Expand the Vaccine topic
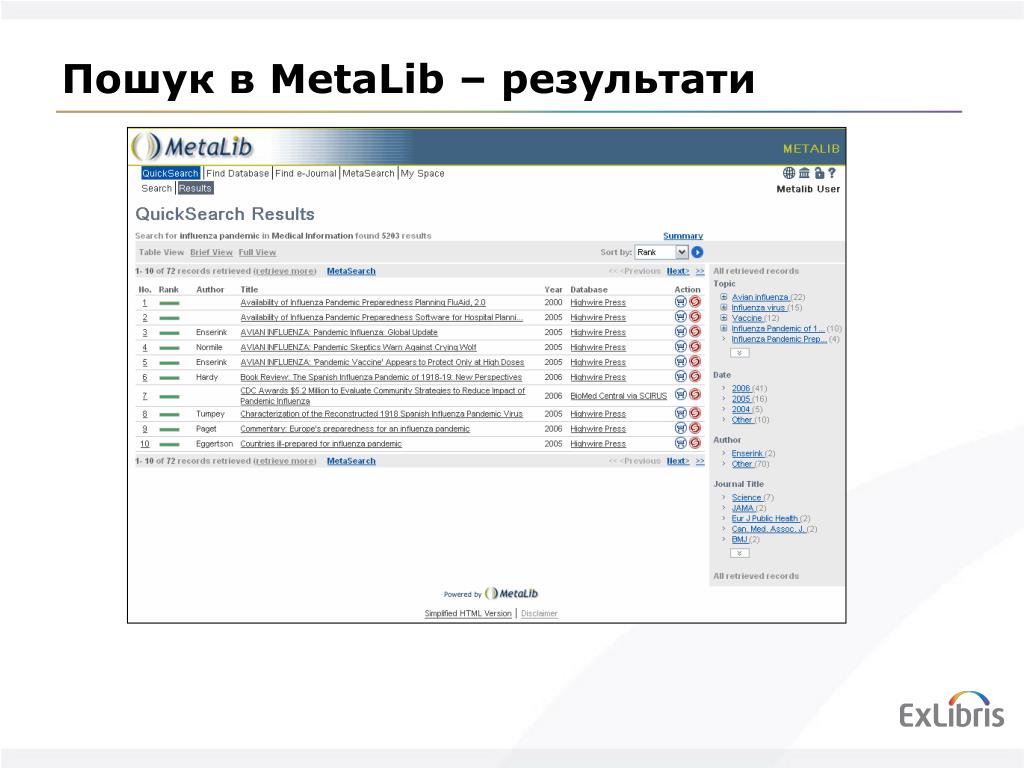The image size is (1024, 768). click(724, 318)
